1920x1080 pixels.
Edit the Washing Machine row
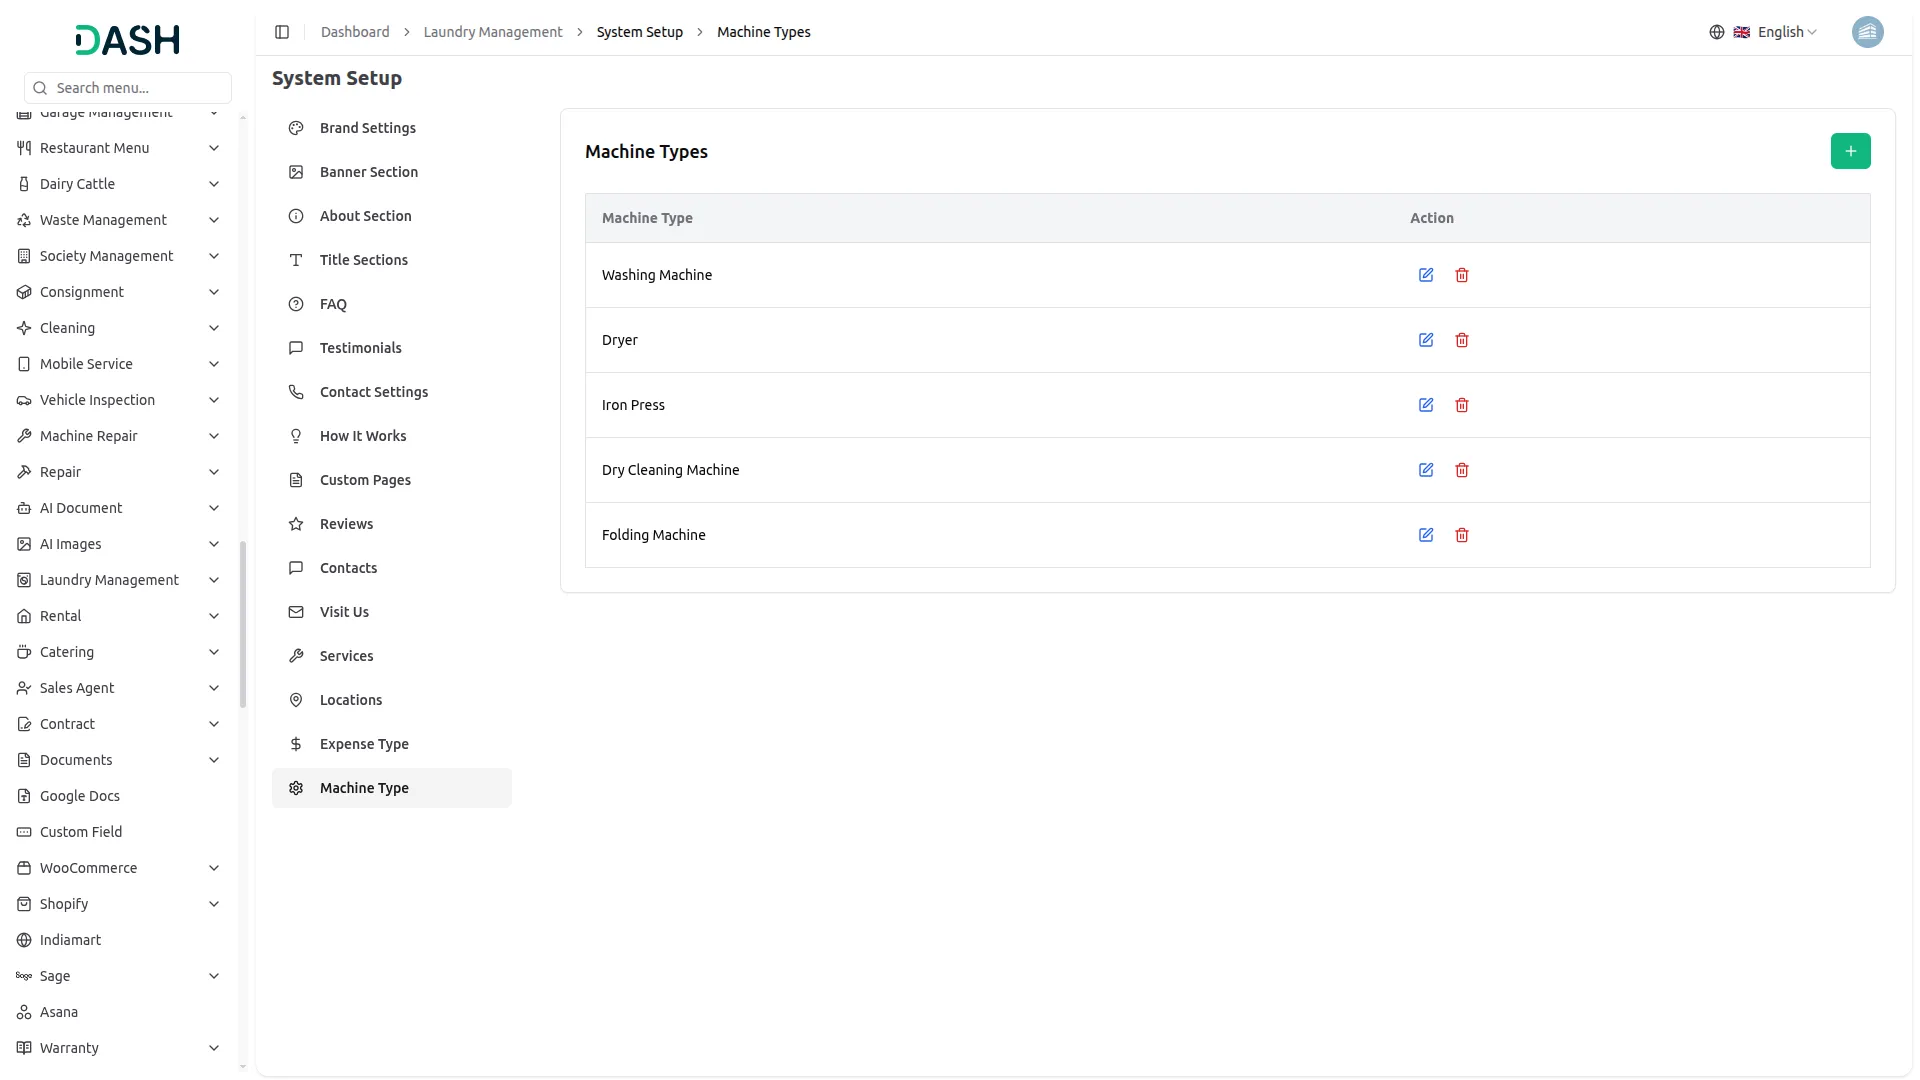point(1426,275)
